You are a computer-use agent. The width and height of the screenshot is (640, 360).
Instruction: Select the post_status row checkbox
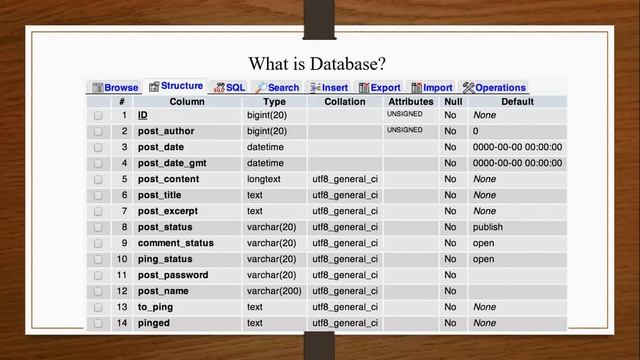pyautogui.click(x=98, y=227)
